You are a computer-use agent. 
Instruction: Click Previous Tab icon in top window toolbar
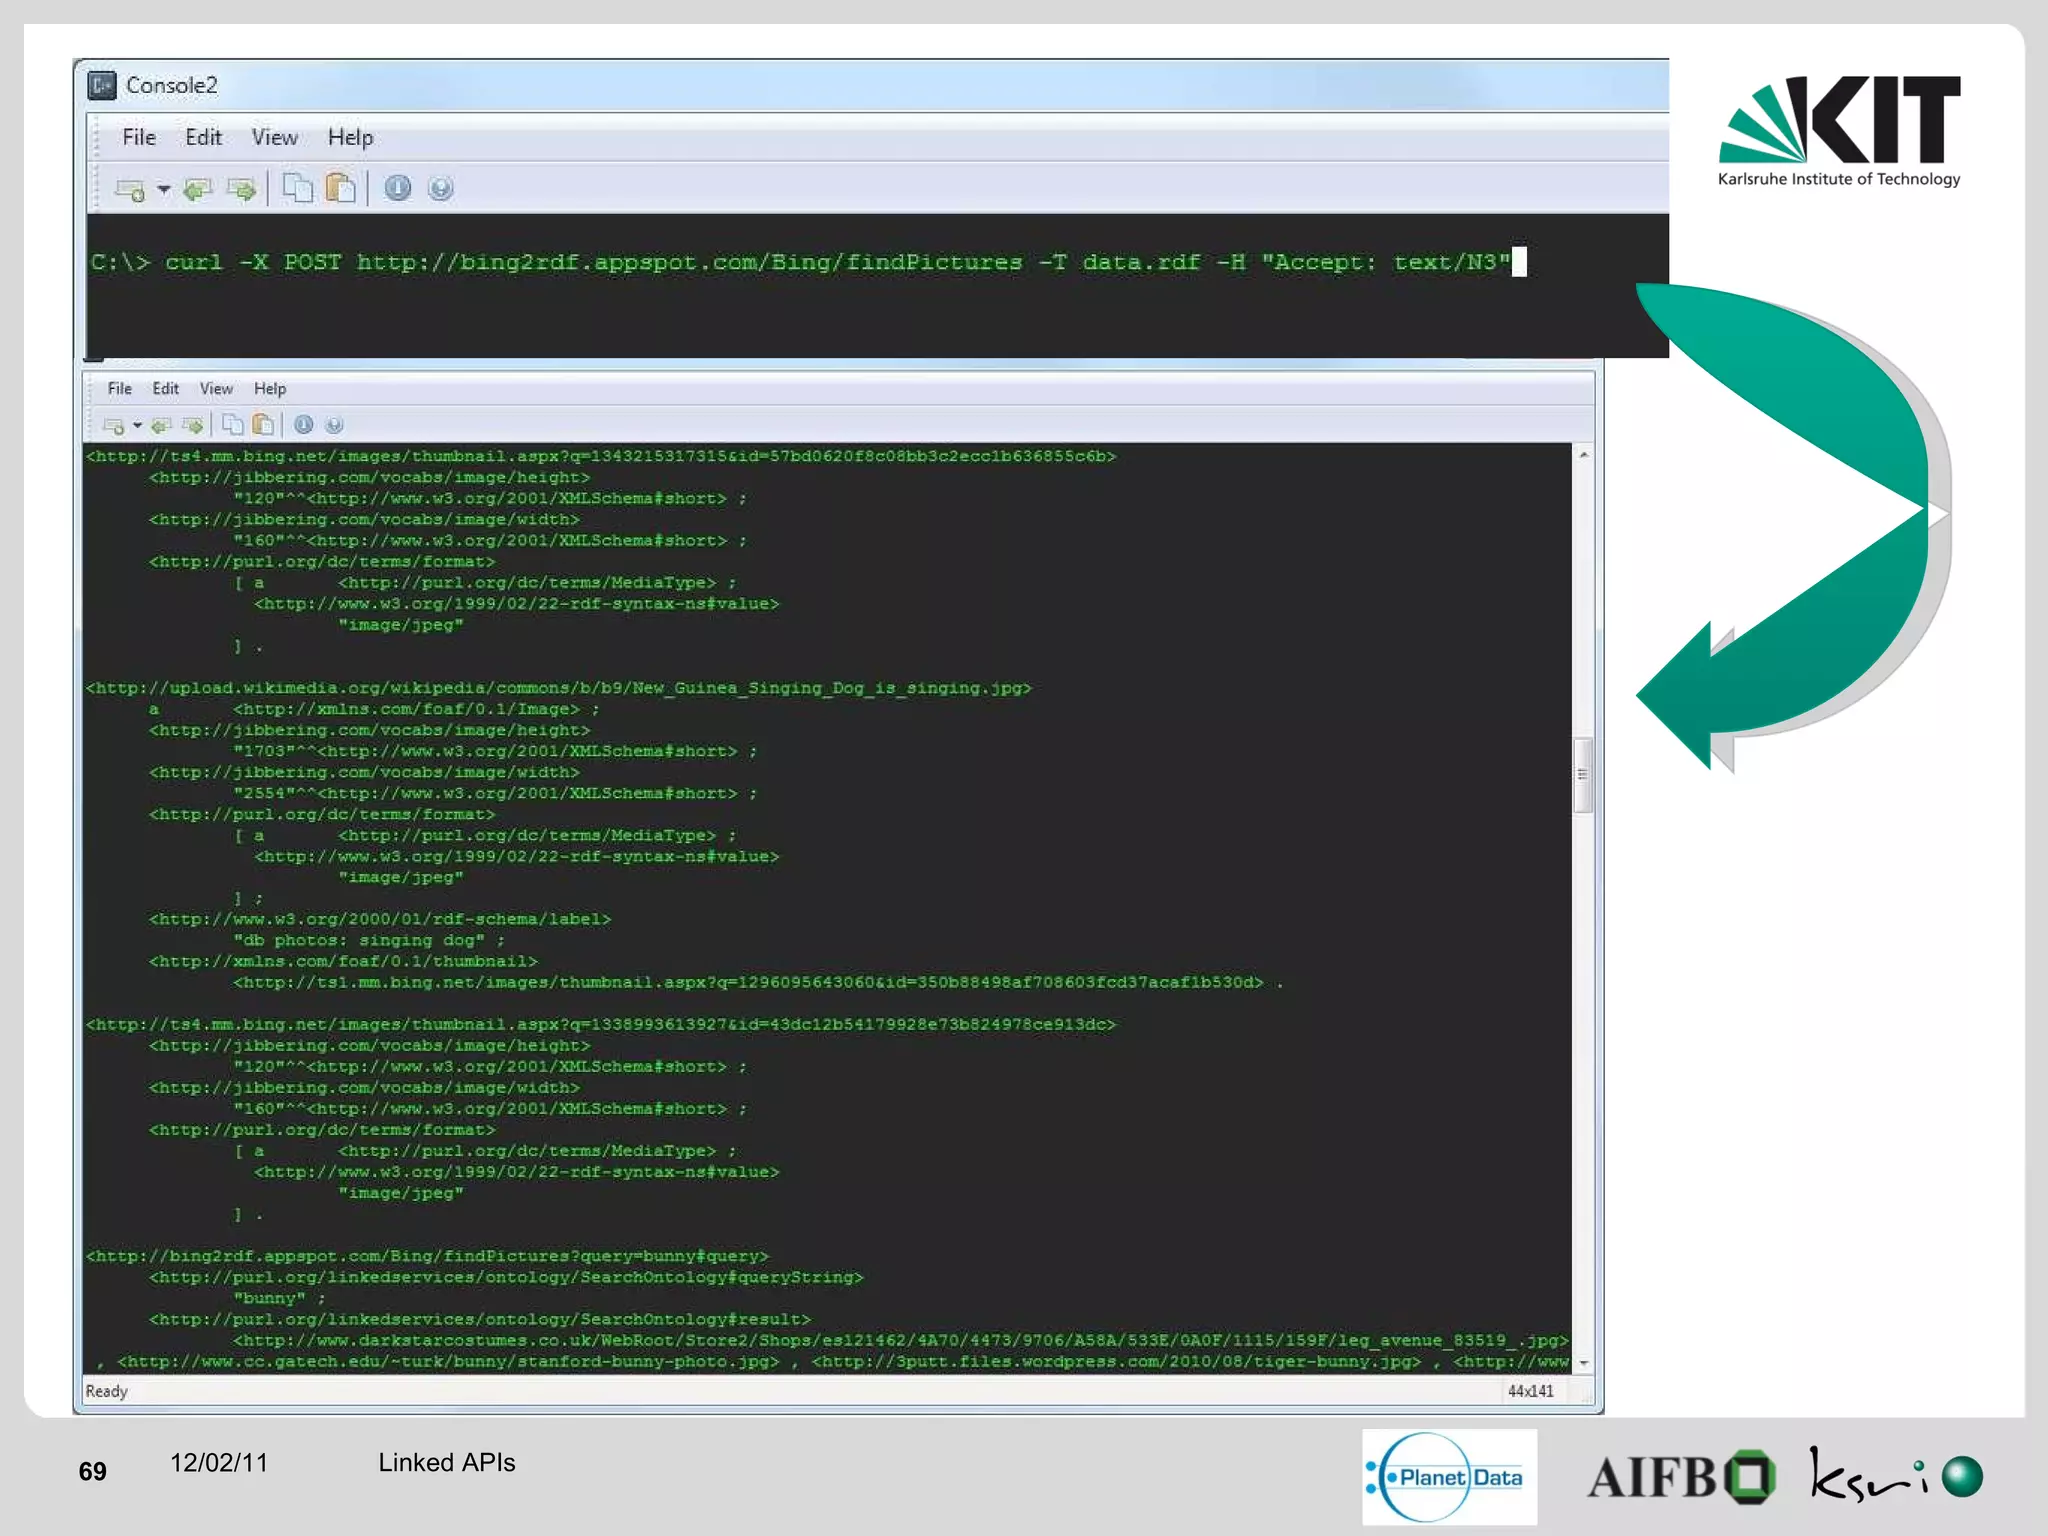198,189
